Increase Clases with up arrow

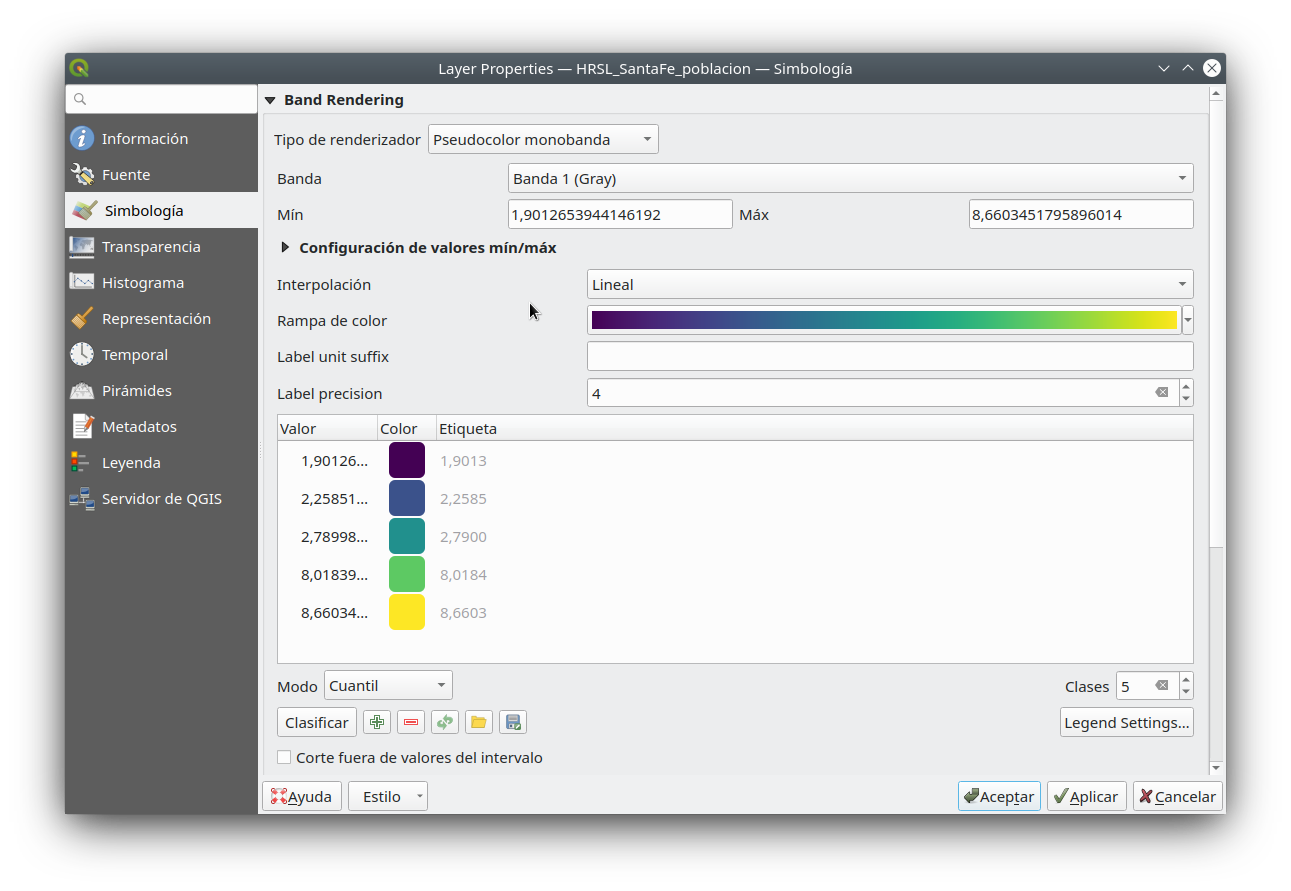click(x=1186, y=679)
